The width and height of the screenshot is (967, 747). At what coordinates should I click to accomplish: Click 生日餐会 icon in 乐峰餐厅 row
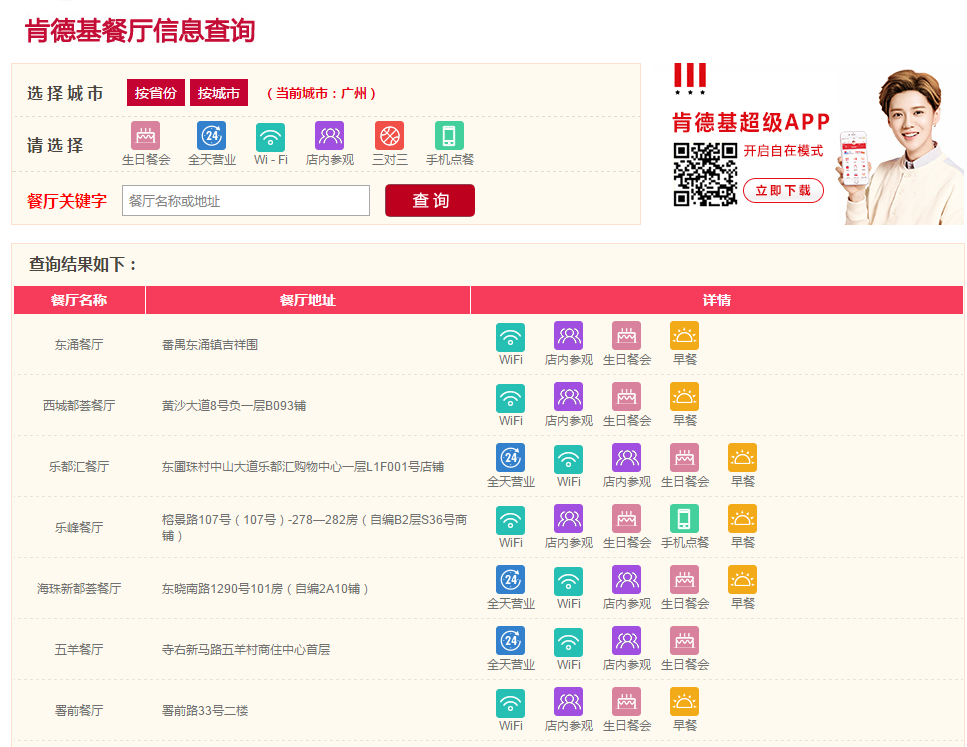pyautogui.click(x=627, y=519)
